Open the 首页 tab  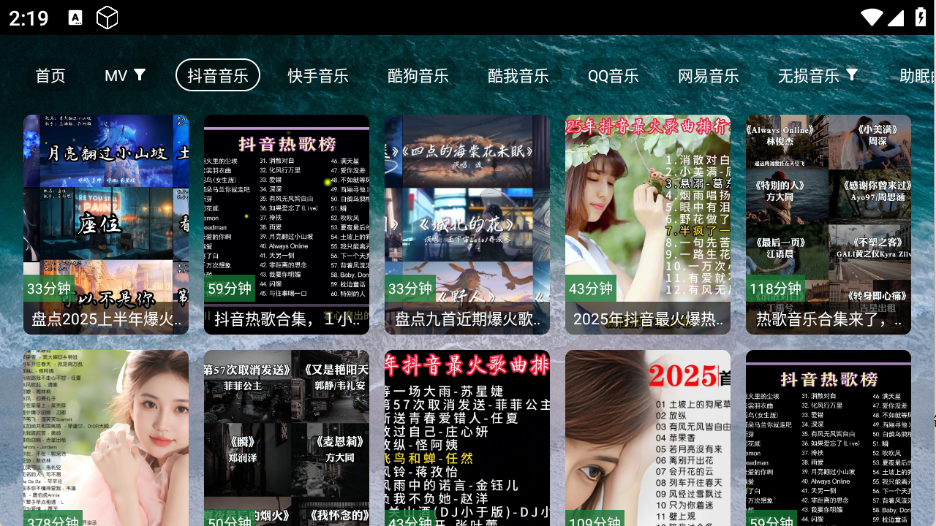tap(50, 76)
